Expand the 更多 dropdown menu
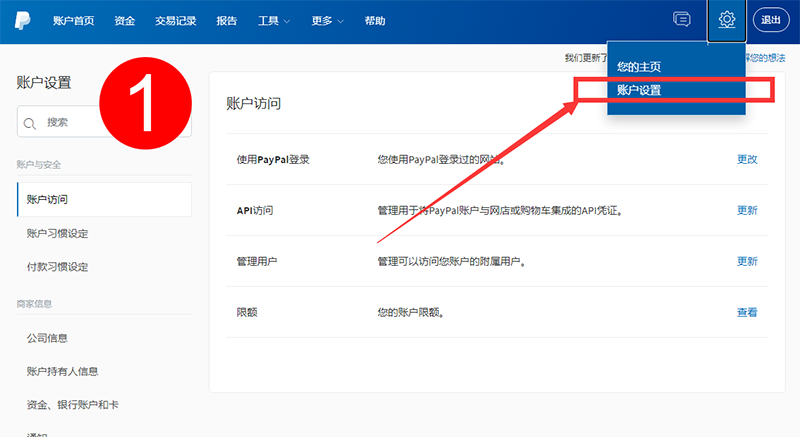Image resolution: width=800 pixels, height=437 pixels. click(327, 20)
